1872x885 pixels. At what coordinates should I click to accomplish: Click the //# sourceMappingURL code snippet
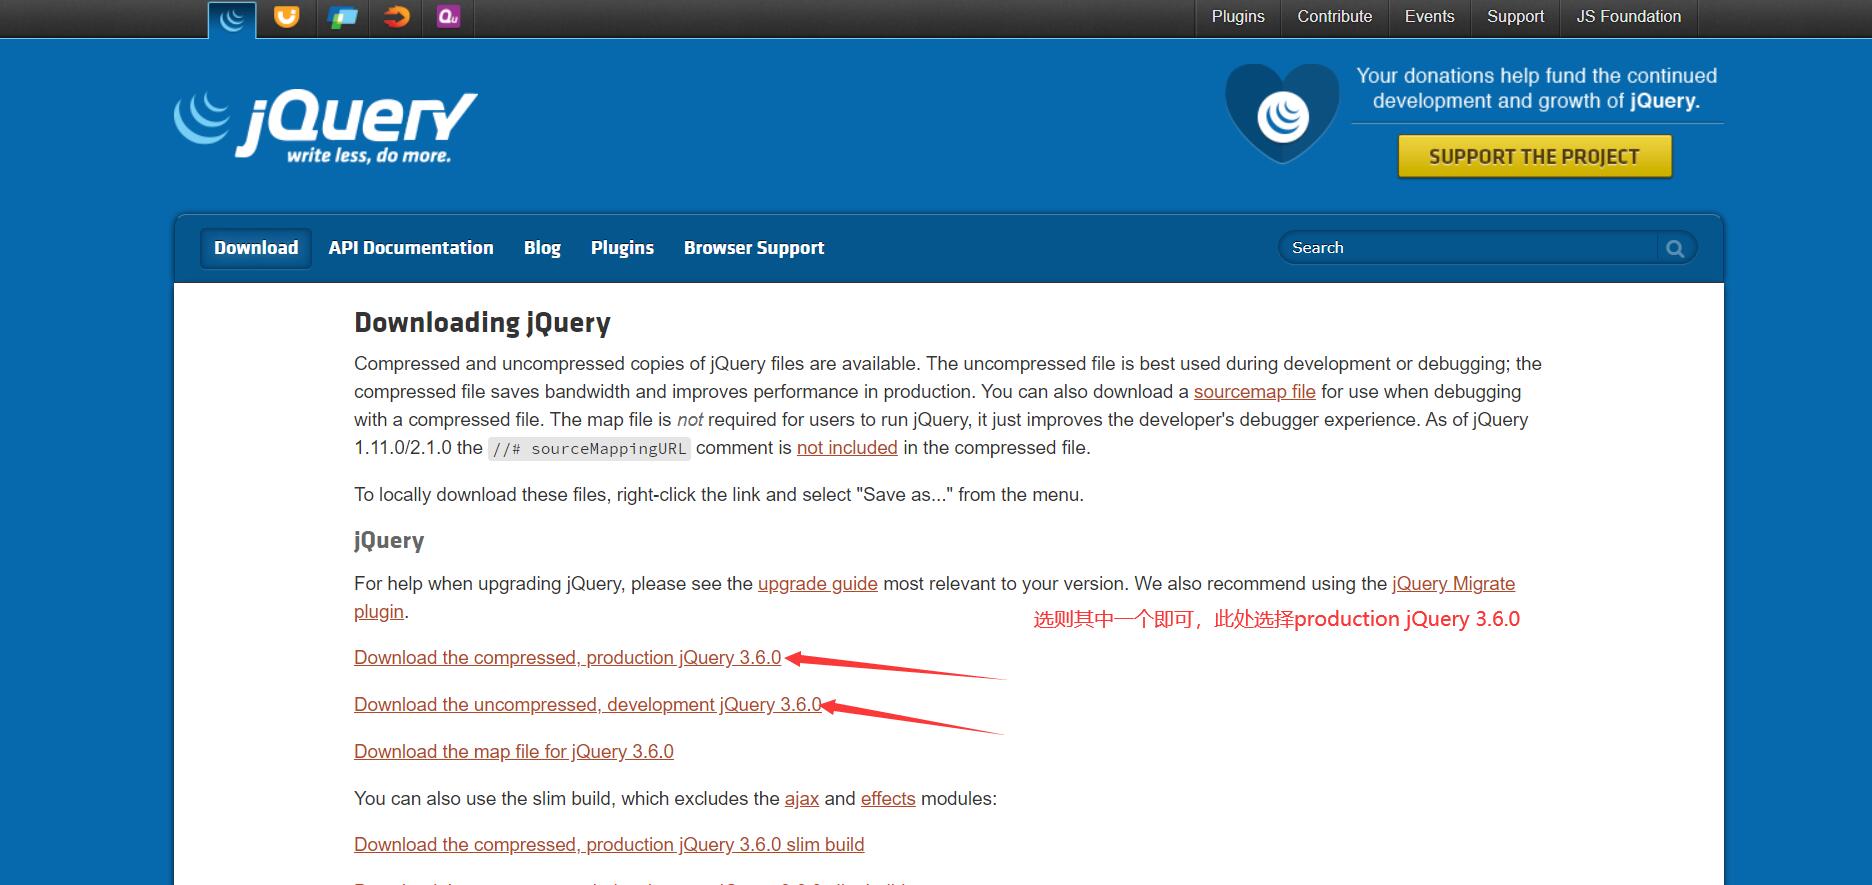[589, 449]
